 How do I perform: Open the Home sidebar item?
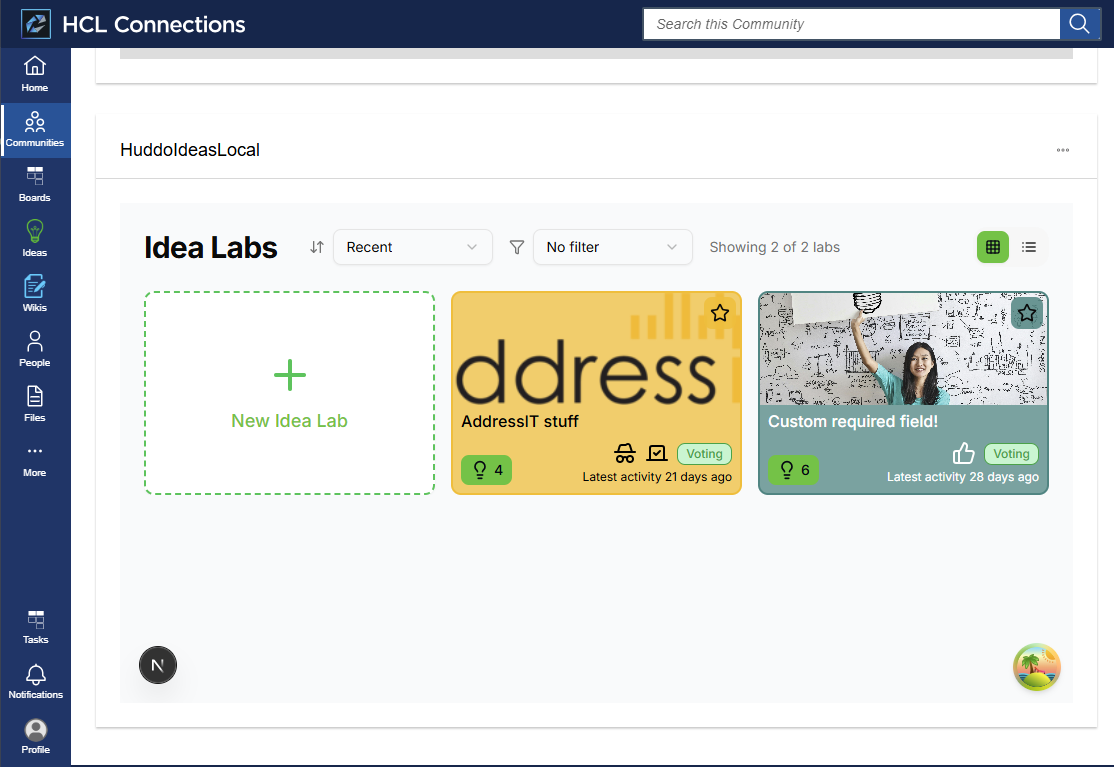click(x=35, y=75)
